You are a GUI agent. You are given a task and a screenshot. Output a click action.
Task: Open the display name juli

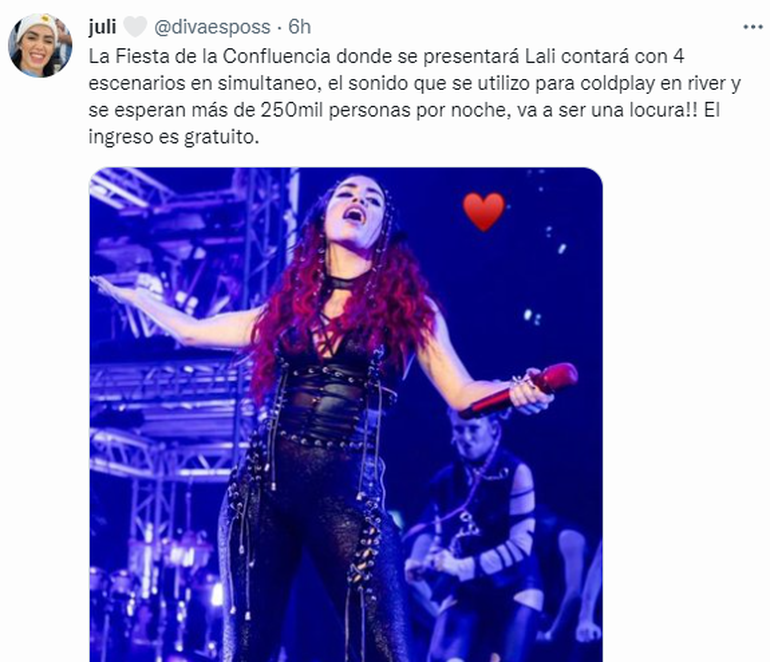102,27
